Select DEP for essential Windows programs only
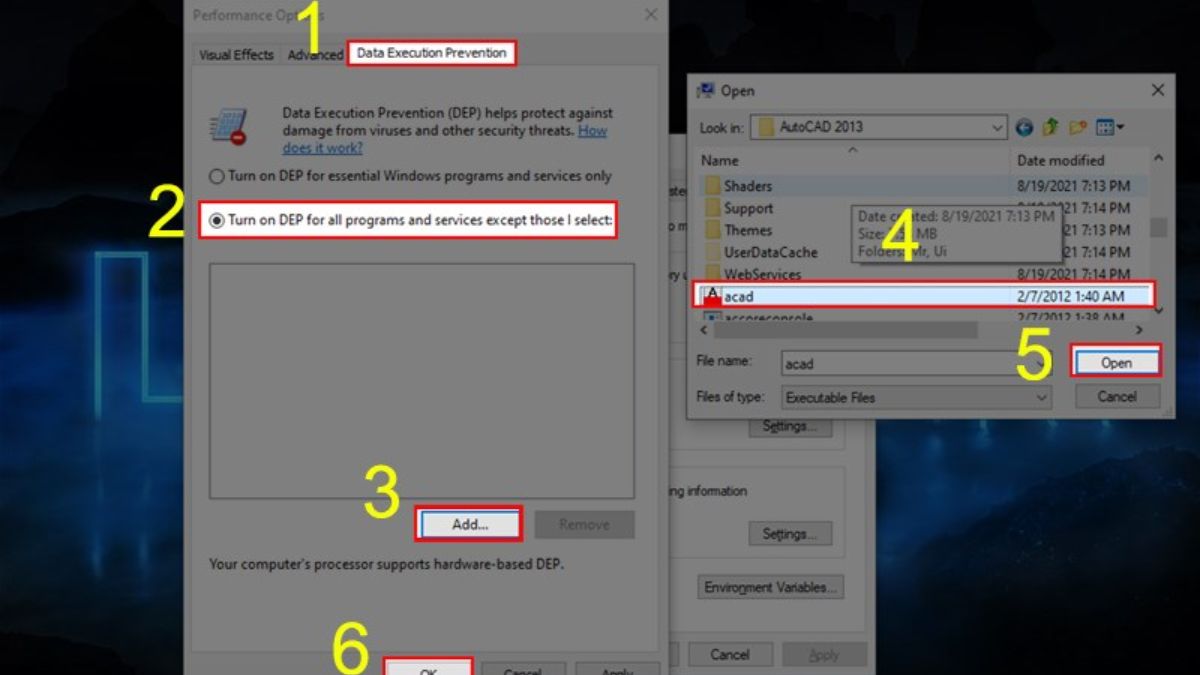This screenshot has height=675, width=1200. tap(217, 176)
